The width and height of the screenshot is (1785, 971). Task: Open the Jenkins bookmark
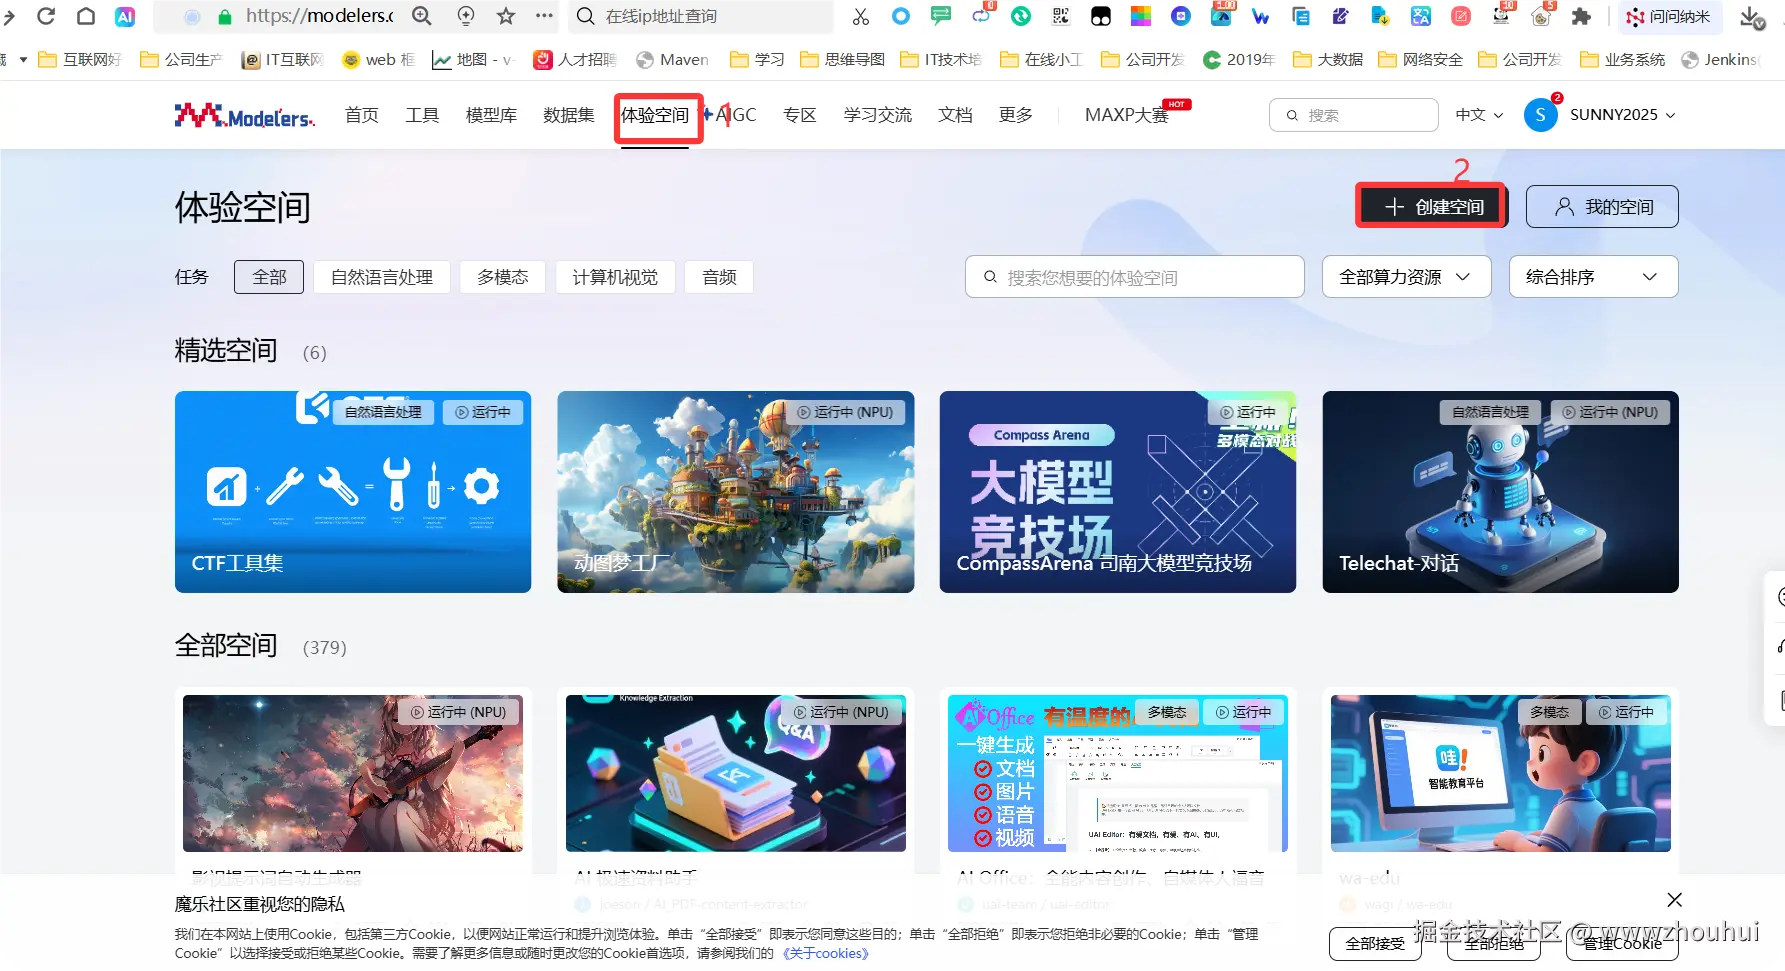[1720, 60]
